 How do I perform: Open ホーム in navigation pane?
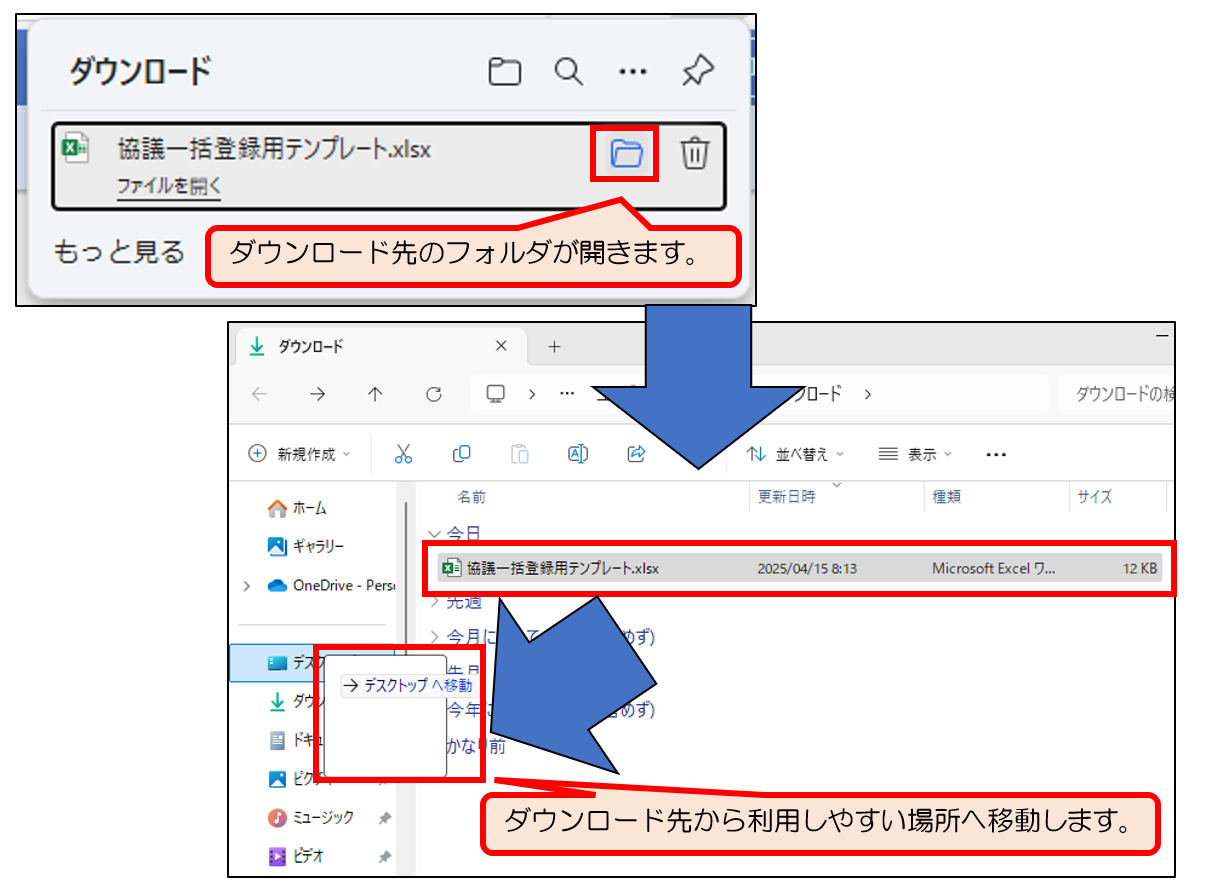point(297,508)
